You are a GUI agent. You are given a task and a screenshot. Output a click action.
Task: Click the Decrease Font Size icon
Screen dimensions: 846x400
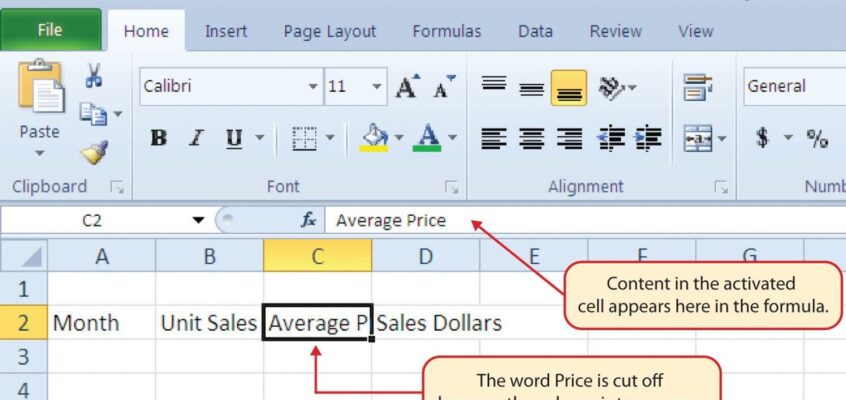(445, 86)
